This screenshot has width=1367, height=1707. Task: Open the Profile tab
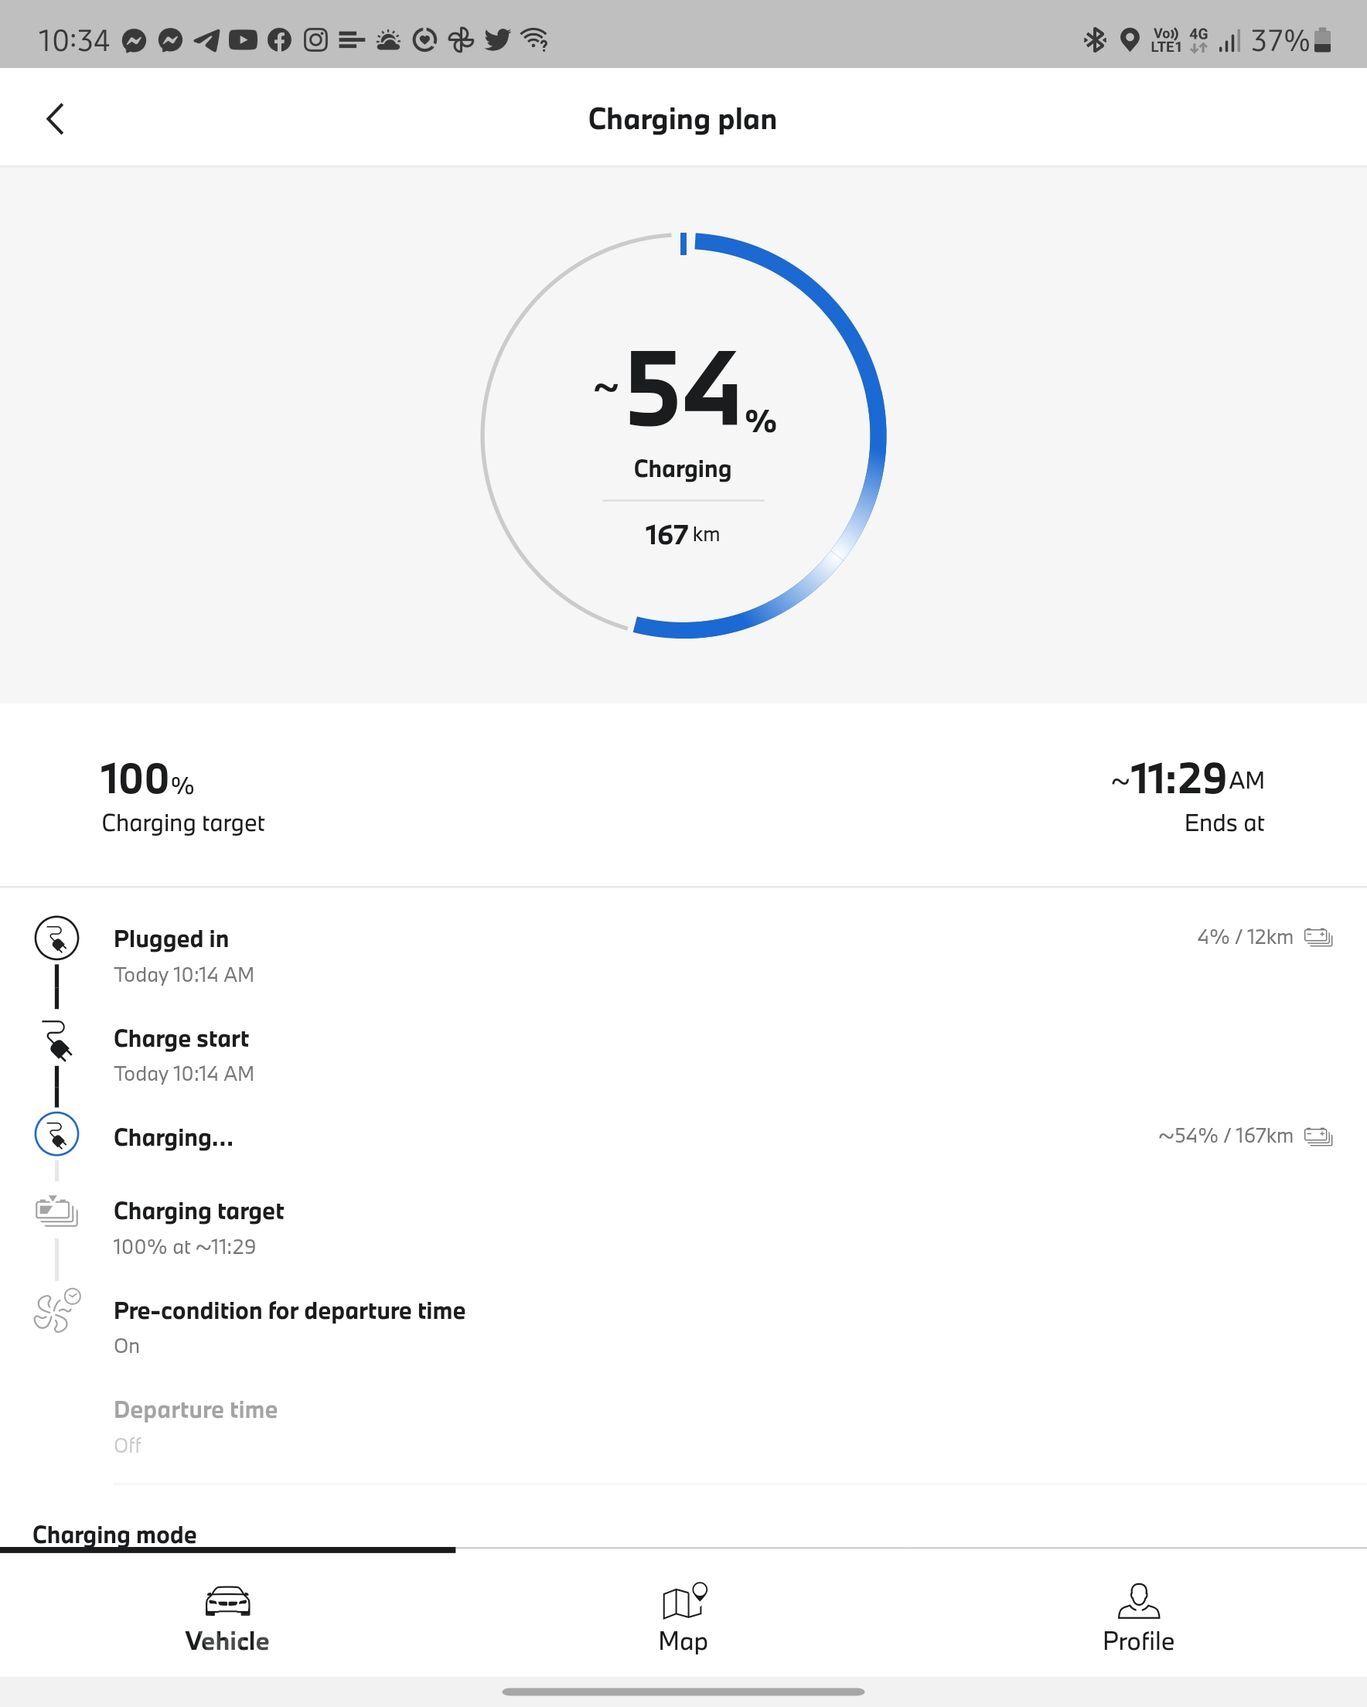(x=1138, y=1618)
